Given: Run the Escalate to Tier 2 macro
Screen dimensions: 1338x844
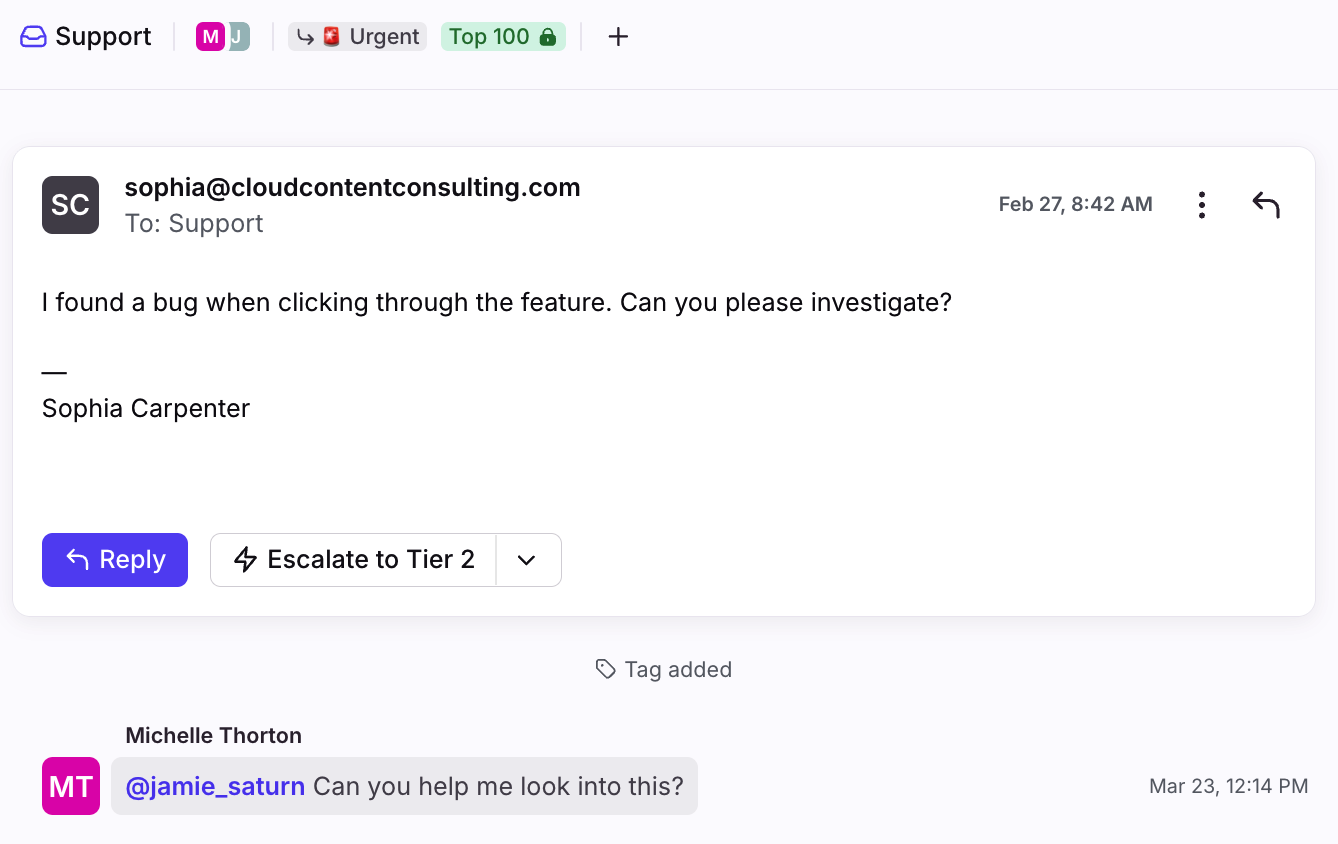Looking at the screenshot, I should [354, 560].
